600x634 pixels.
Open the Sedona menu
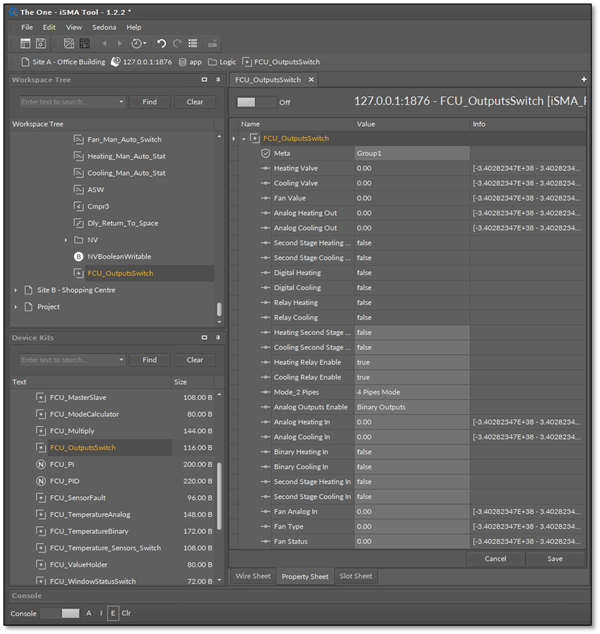point(102,27)
